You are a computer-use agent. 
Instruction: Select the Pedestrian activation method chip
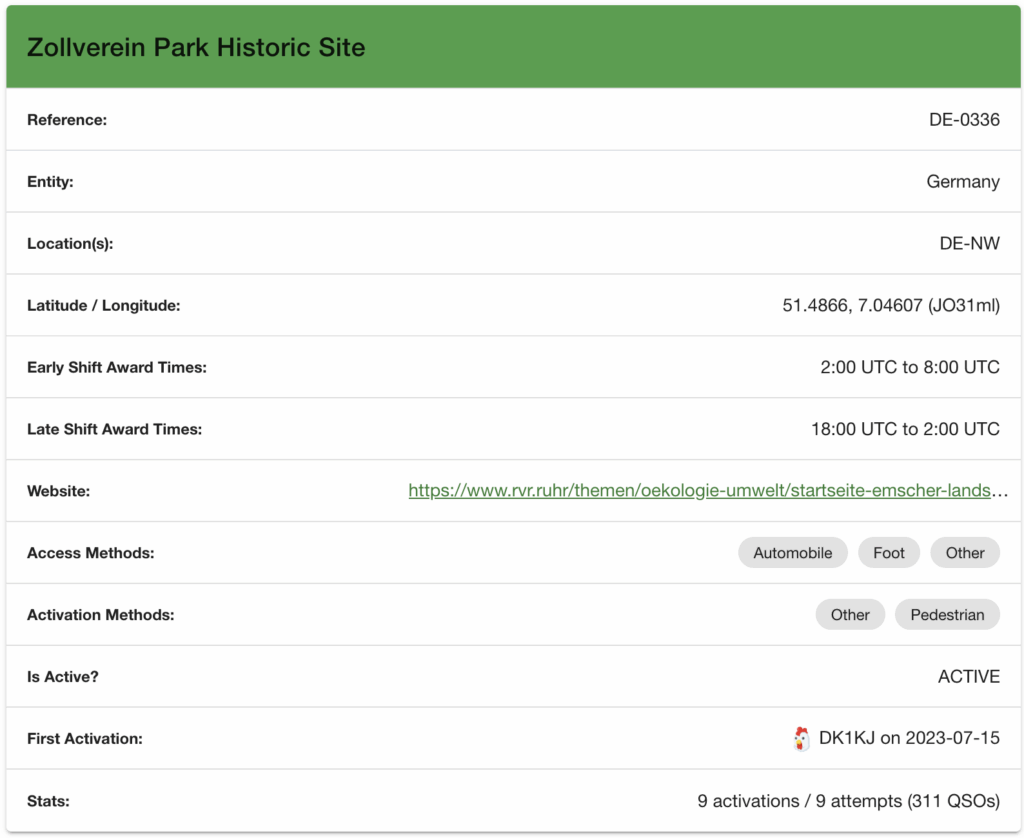947,615
